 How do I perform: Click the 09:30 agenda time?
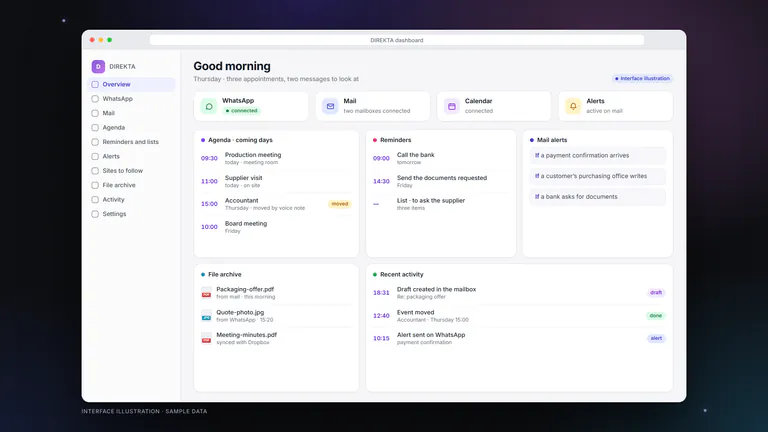pyautogui.click(x=209, y=158)
